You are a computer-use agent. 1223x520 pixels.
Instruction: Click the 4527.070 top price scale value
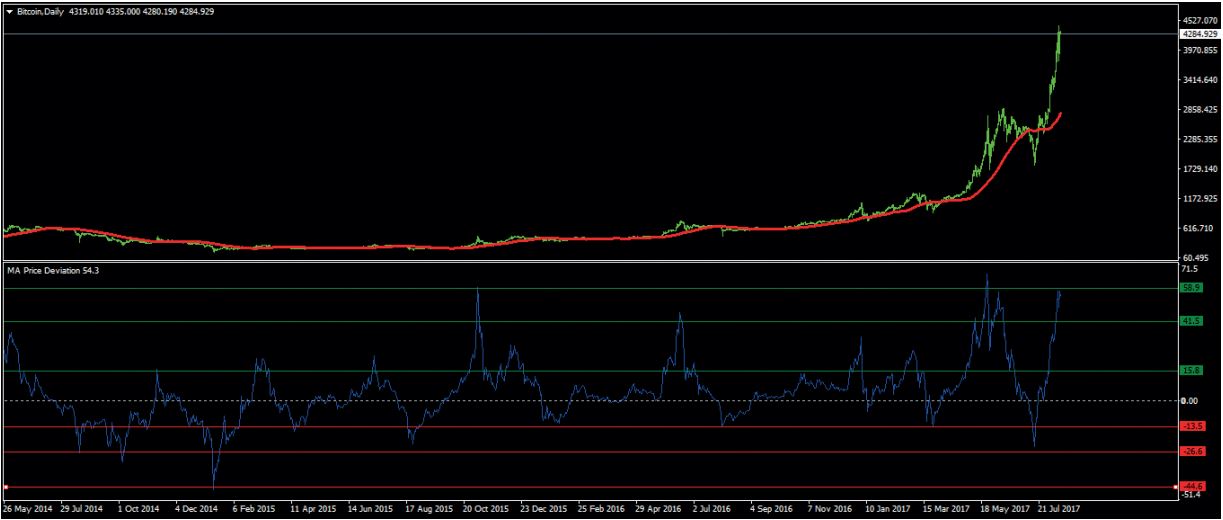(1199, 20)
